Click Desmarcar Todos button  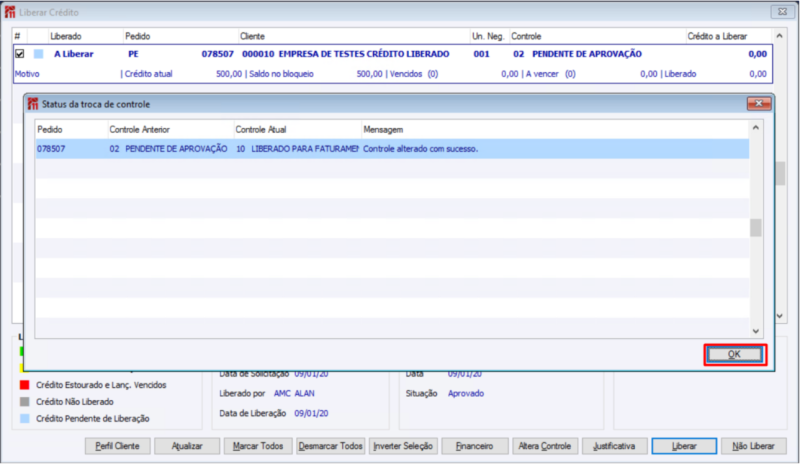[x=330, y=446]
